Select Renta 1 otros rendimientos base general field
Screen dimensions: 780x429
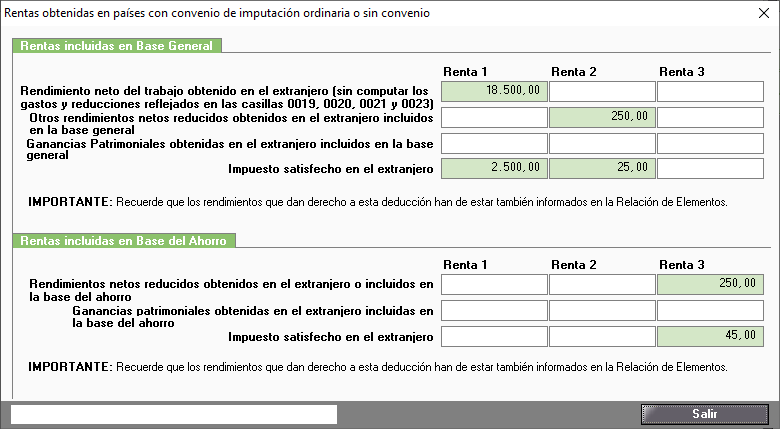pyautogui.click(x=494, y=117)
